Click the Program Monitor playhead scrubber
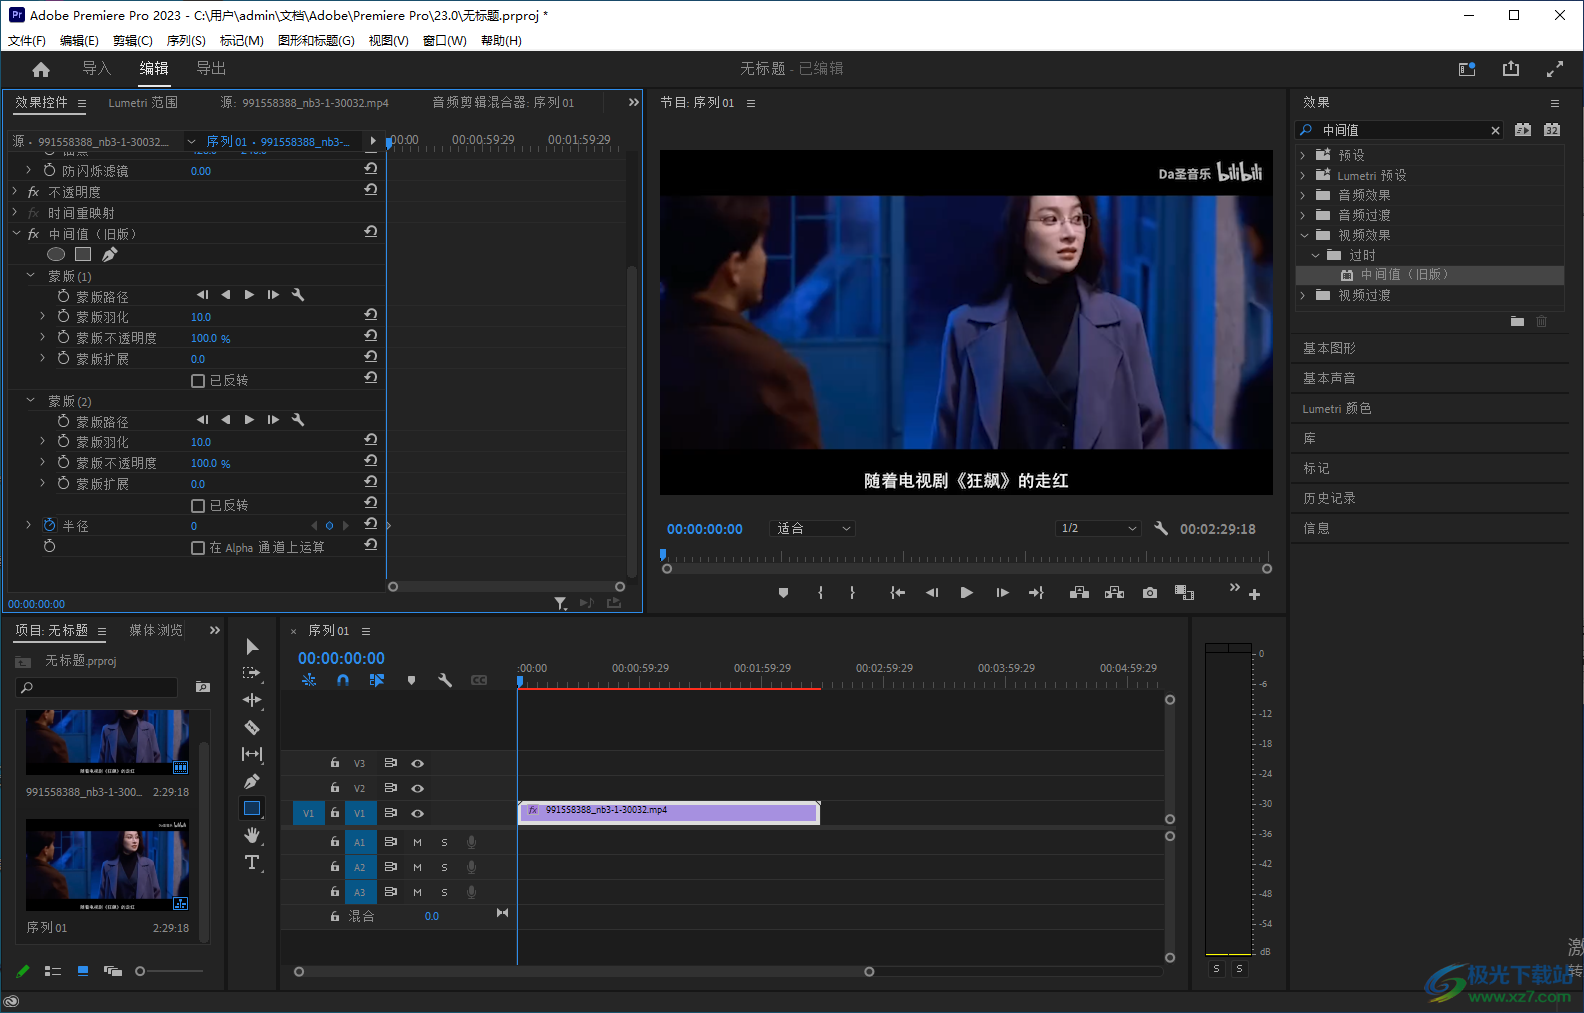 662,554
